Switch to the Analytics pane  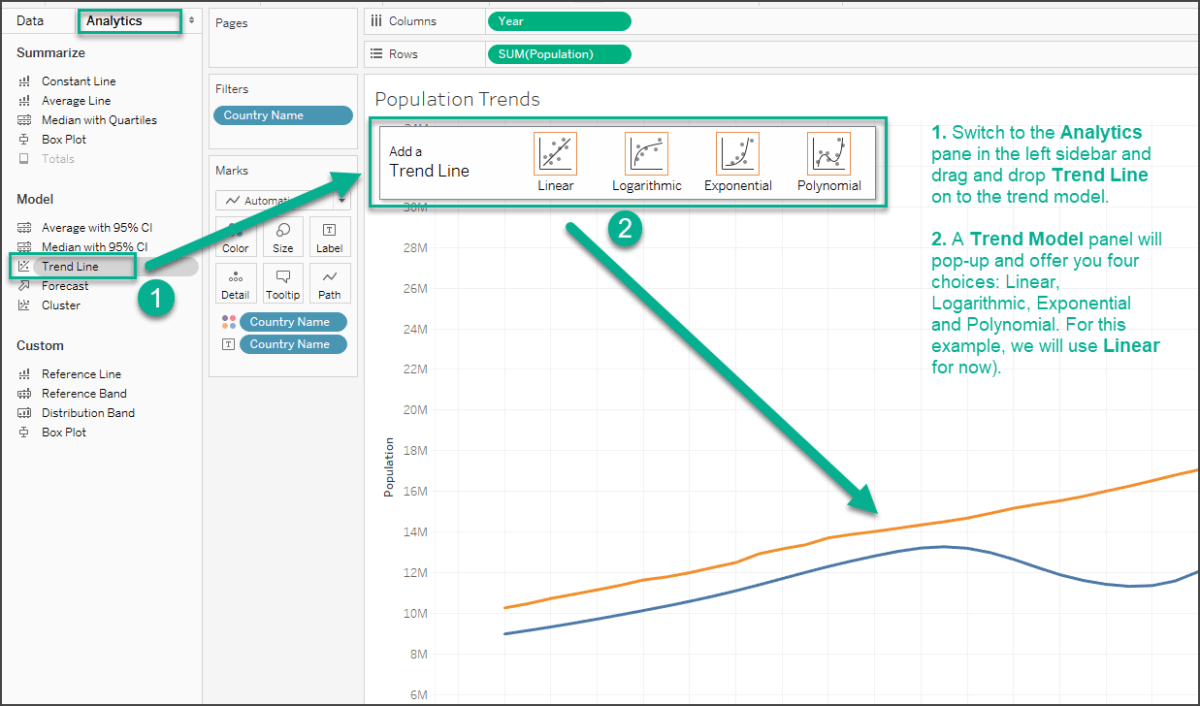tap(129, 19)
